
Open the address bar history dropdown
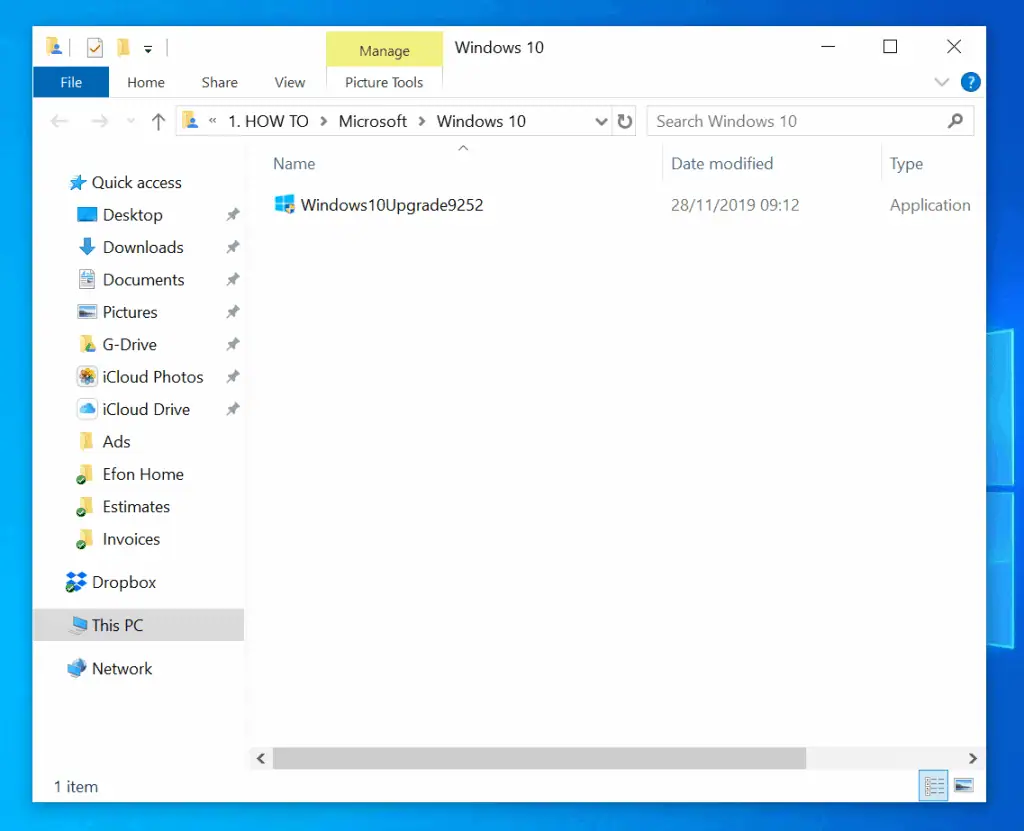[x=601, y=122]
